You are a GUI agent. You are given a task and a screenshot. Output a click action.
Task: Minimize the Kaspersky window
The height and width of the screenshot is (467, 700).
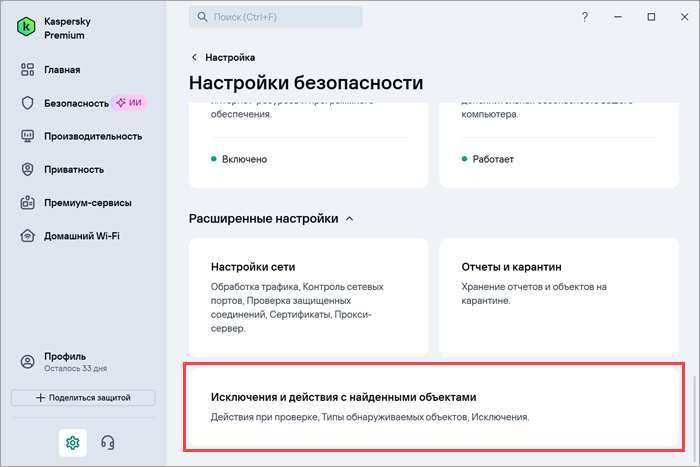(618, 17)
